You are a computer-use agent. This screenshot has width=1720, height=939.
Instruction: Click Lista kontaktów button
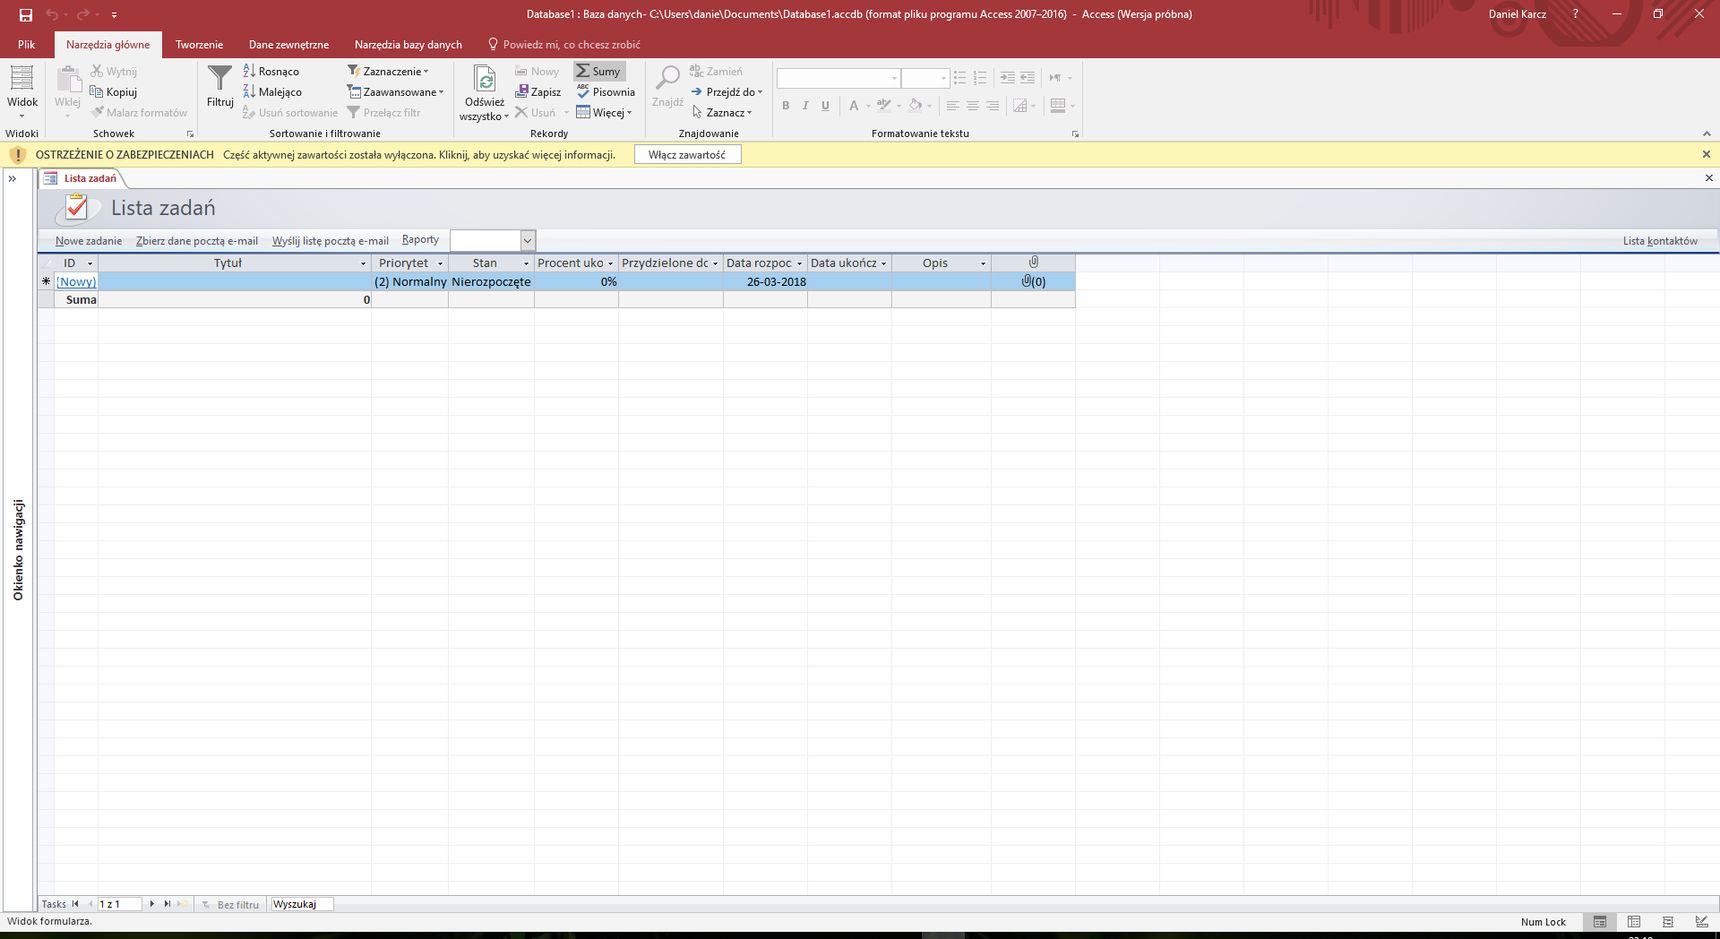(x=1660, y=241)
